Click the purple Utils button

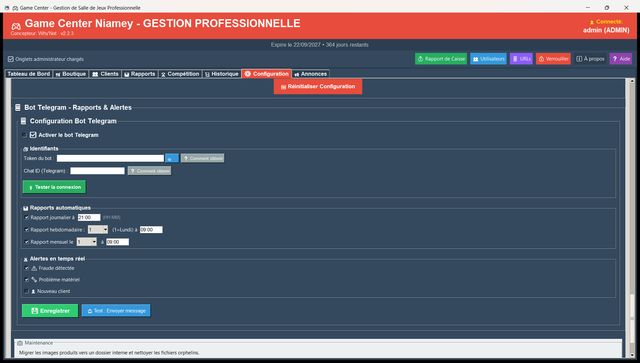[521, 59]
